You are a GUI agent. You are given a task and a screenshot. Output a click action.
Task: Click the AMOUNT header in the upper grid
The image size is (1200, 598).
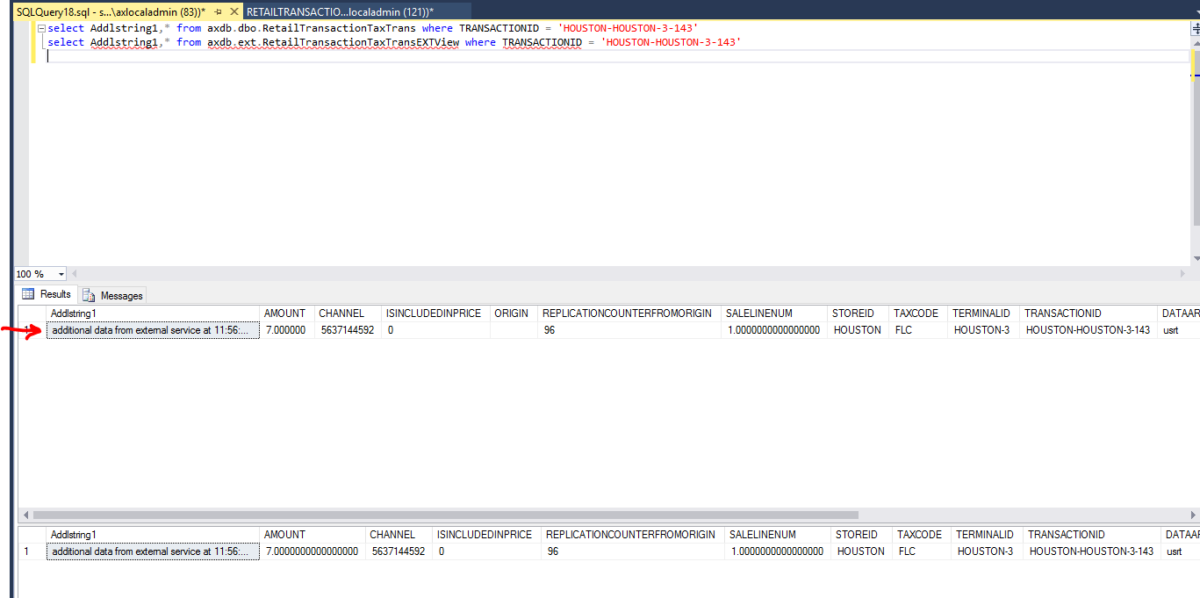click(x=285, y=313)
